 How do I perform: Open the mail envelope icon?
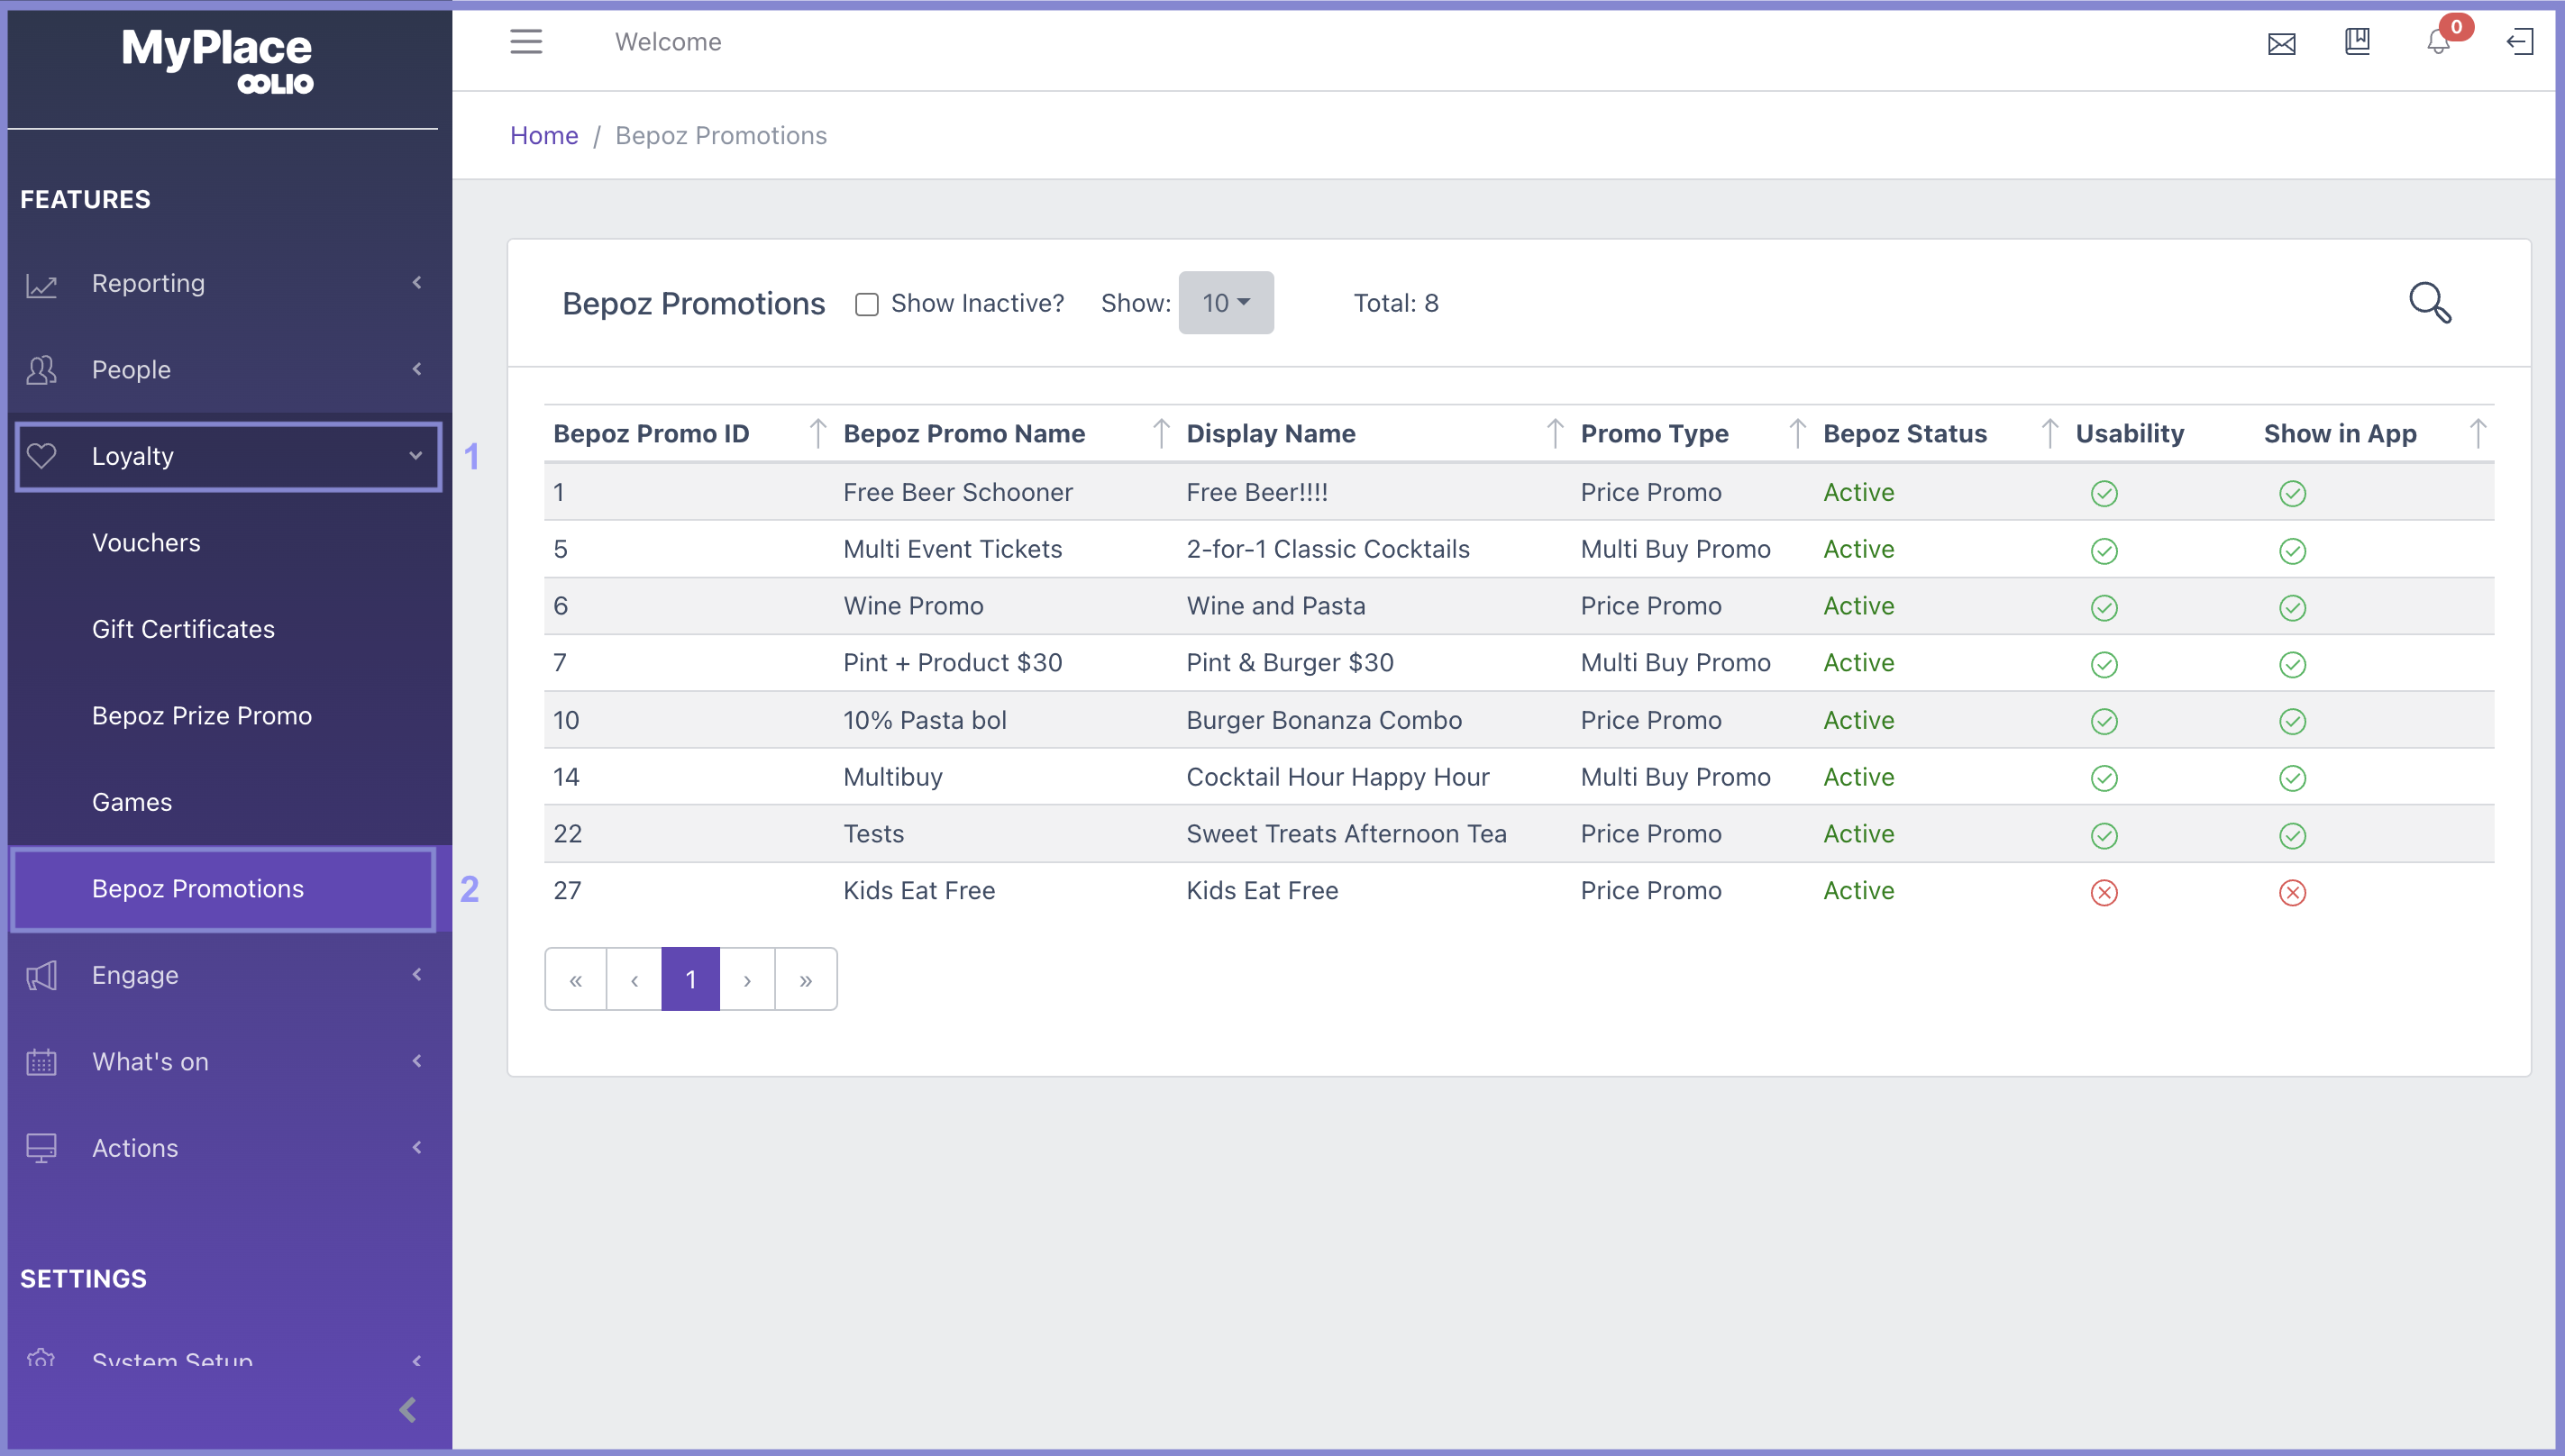pyautogui.click(x=2281, y=43)
